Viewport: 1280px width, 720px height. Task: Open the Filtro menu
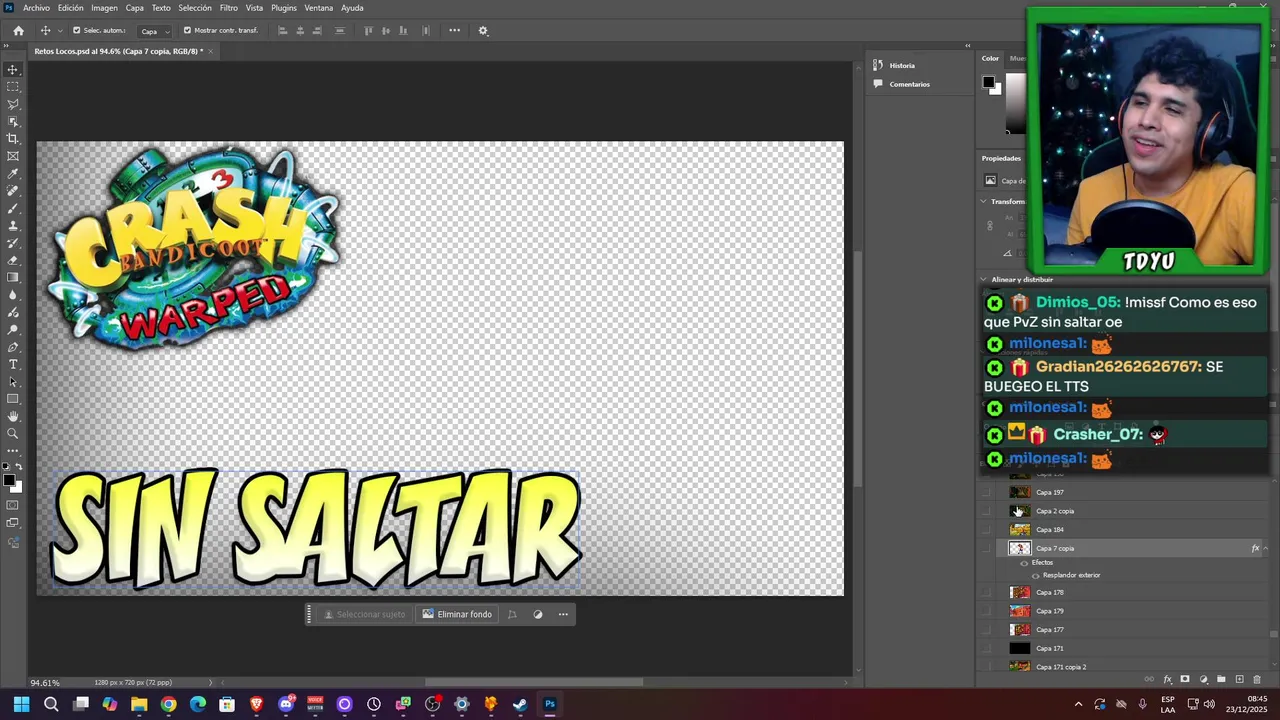pos(229,8)
